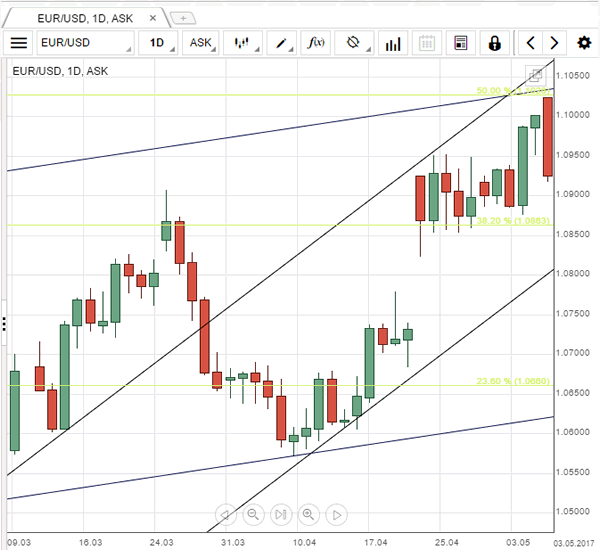
Task: Click the 17.04 date axis label
Action: [x=375, y=543]
